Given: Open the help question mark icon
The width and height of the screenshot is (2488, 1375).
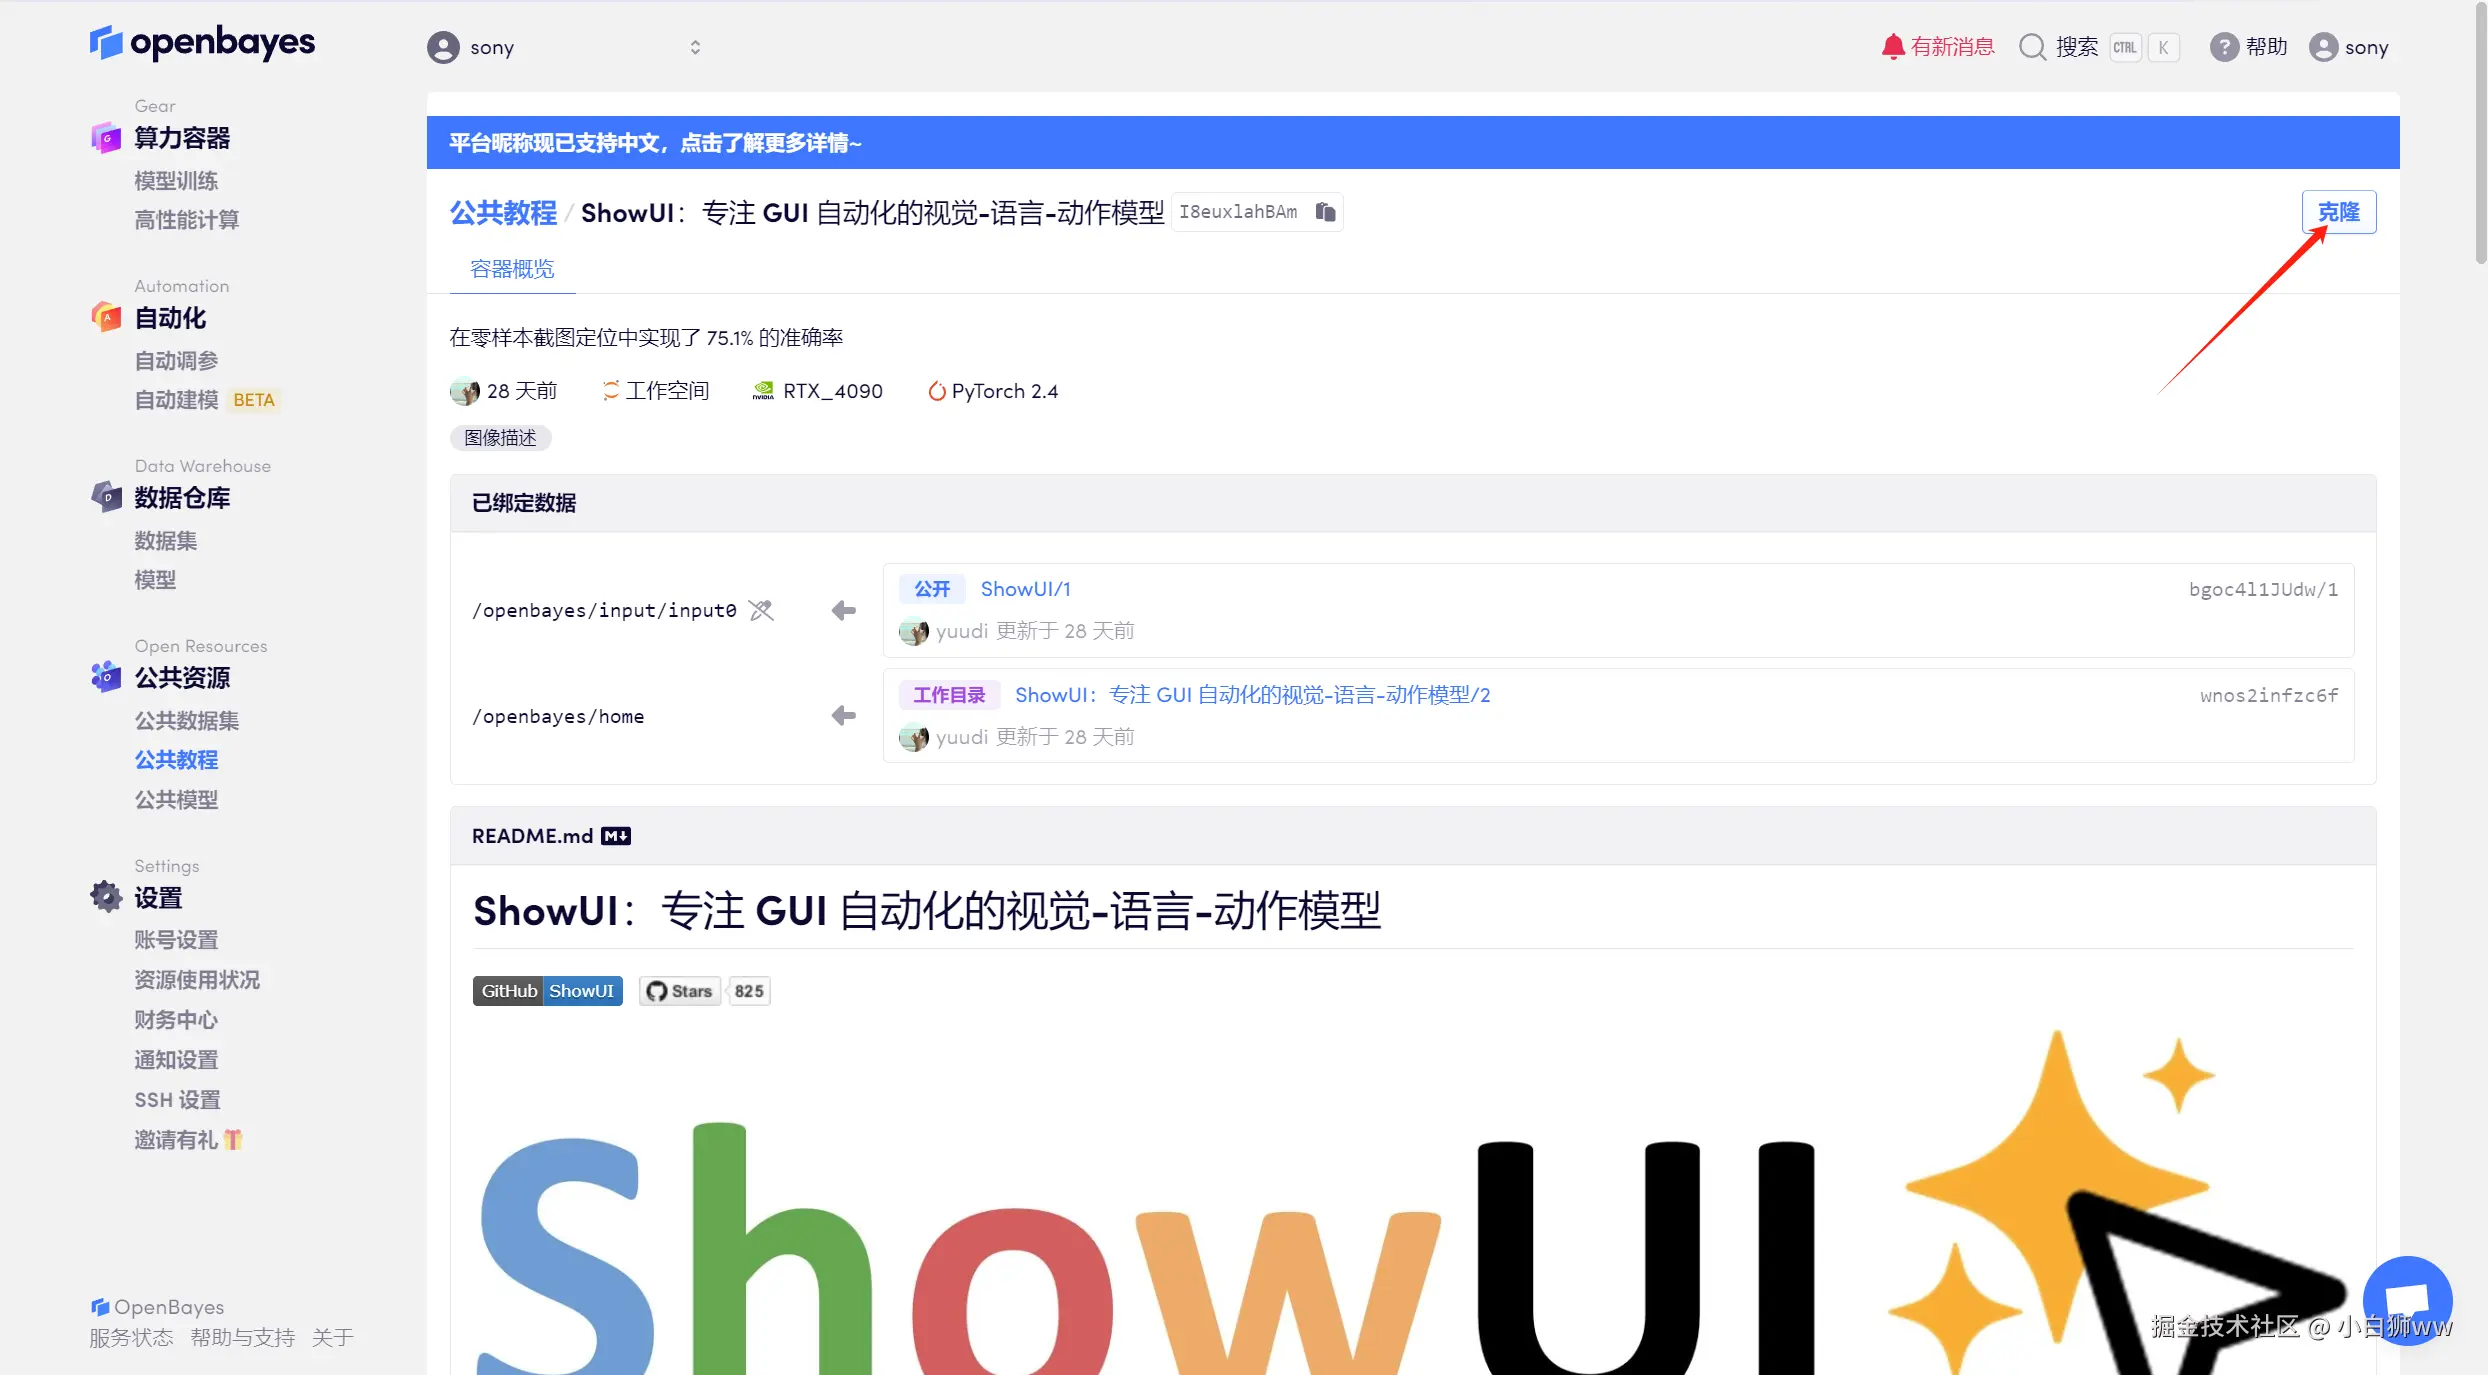Looking at the screenshot, I should (2223, 47).
